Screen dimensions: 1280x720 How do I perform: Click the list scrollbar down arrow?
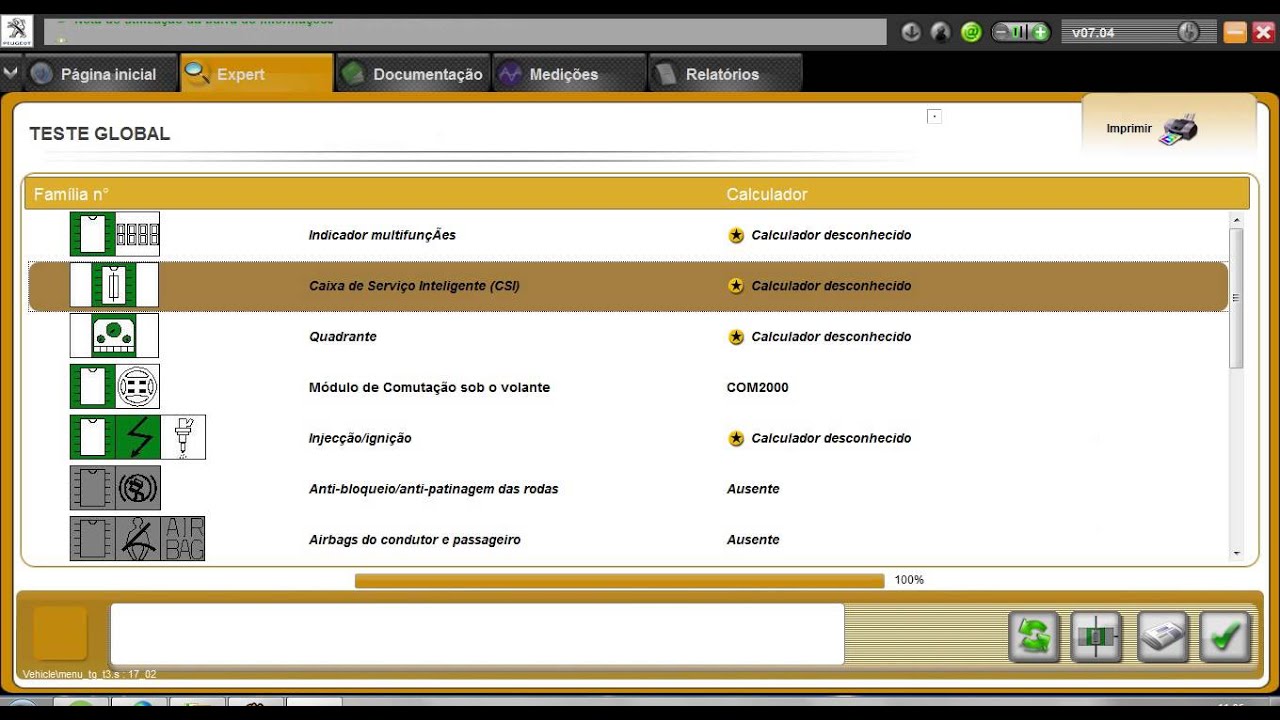click(x=1237, y=553)
